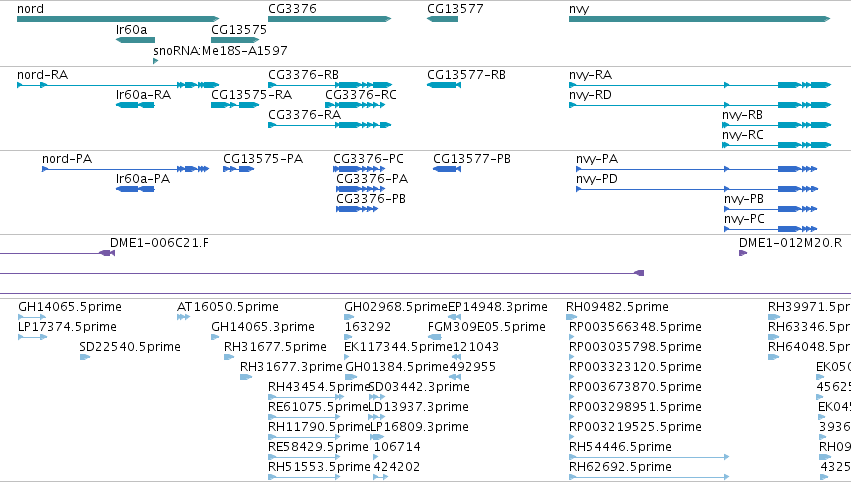This screenshot has width=851, height=482.
Task: Select the RE61075.5prime EST label
Action: tap(318, 408)
